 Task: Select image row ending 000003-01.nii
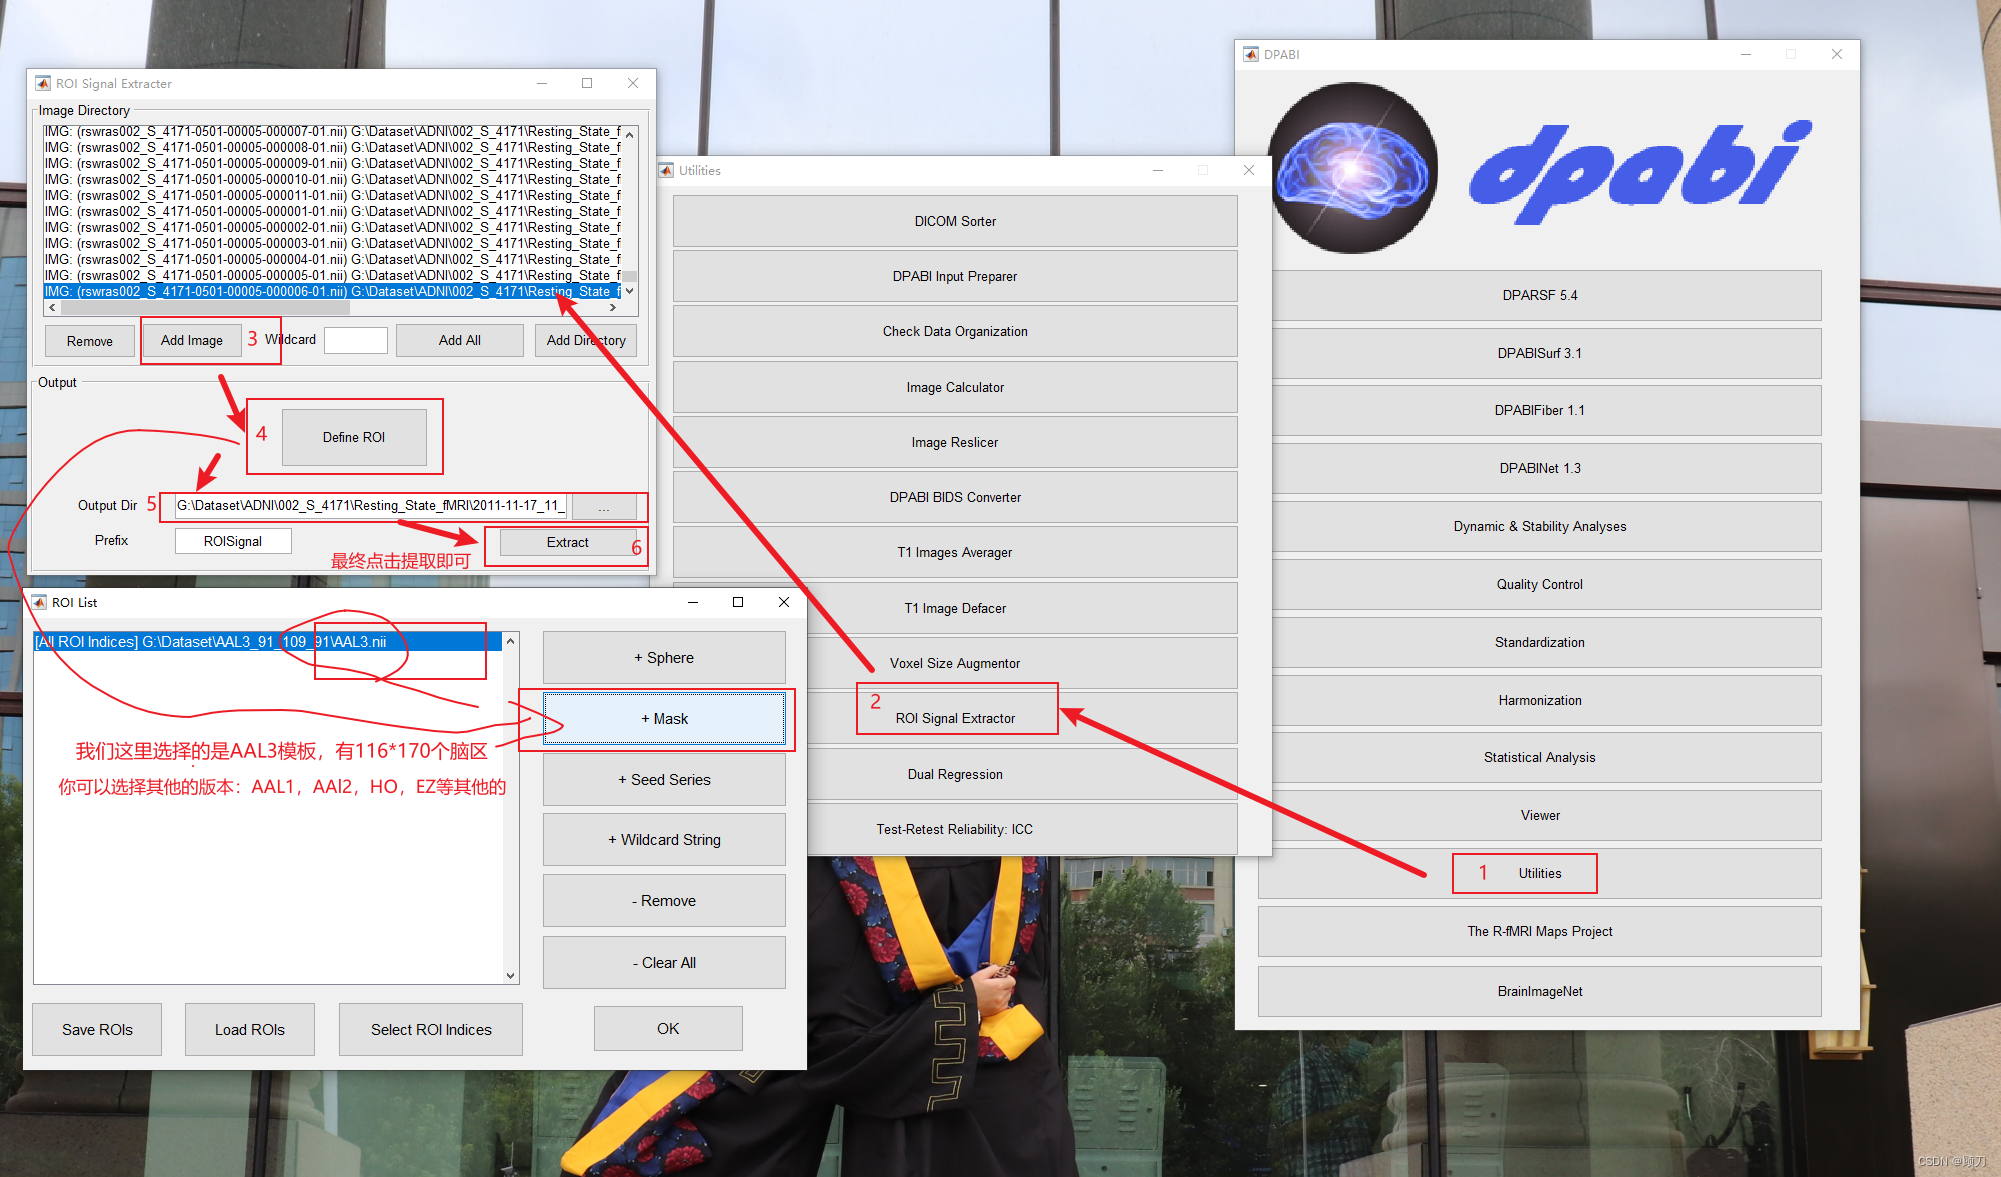click(332, 243)
